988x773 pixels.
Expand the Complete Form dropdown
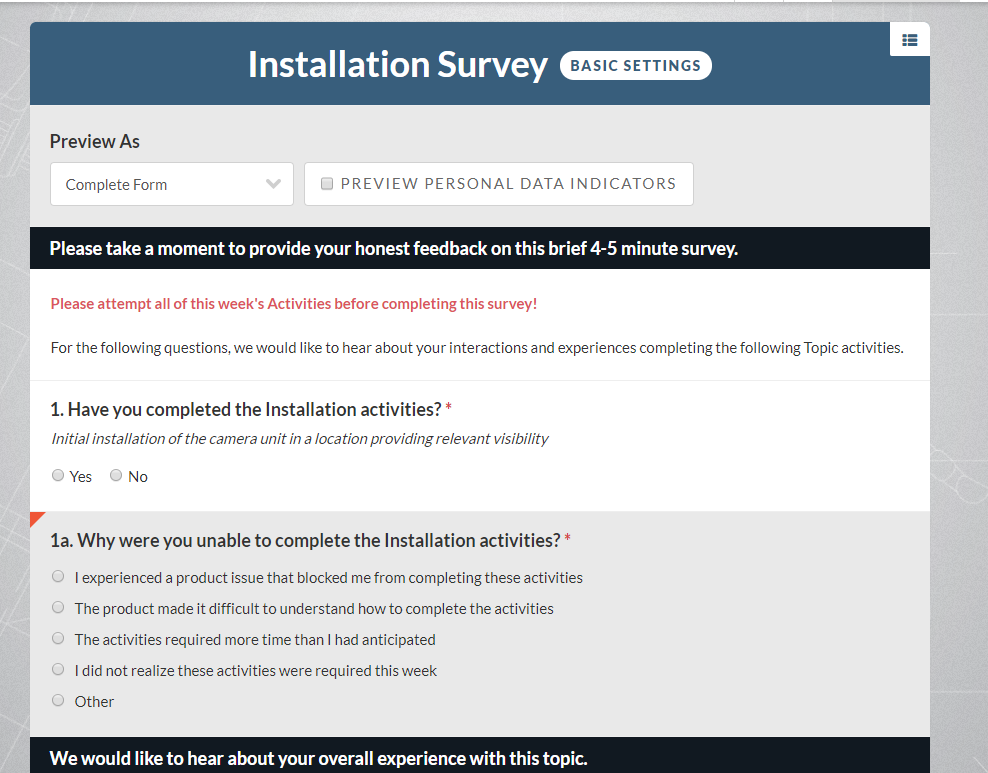click(172, 184)
